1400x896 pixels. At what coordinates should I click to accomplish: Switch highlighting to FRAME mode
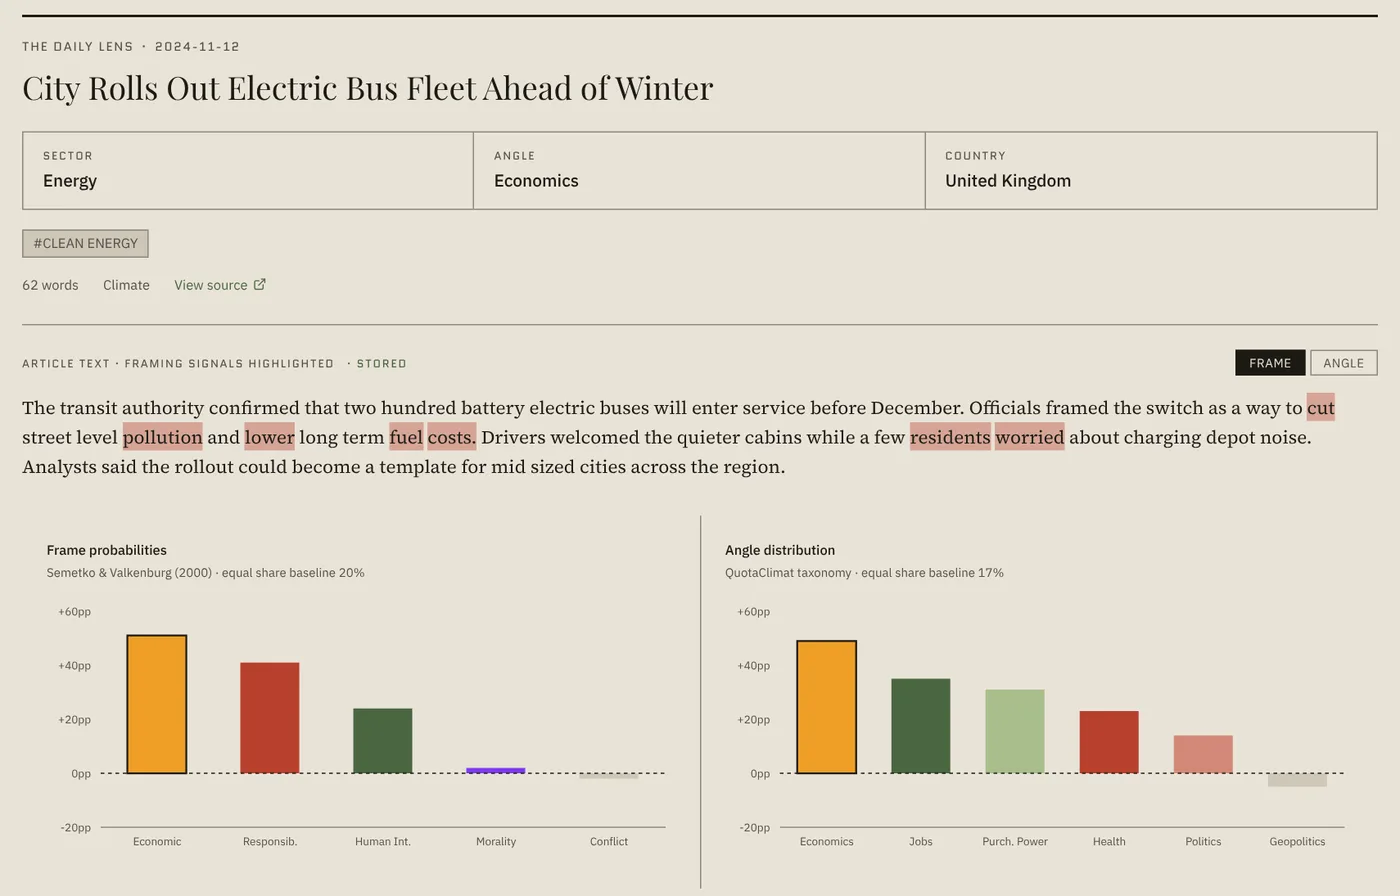click(x=1270, y=363)
